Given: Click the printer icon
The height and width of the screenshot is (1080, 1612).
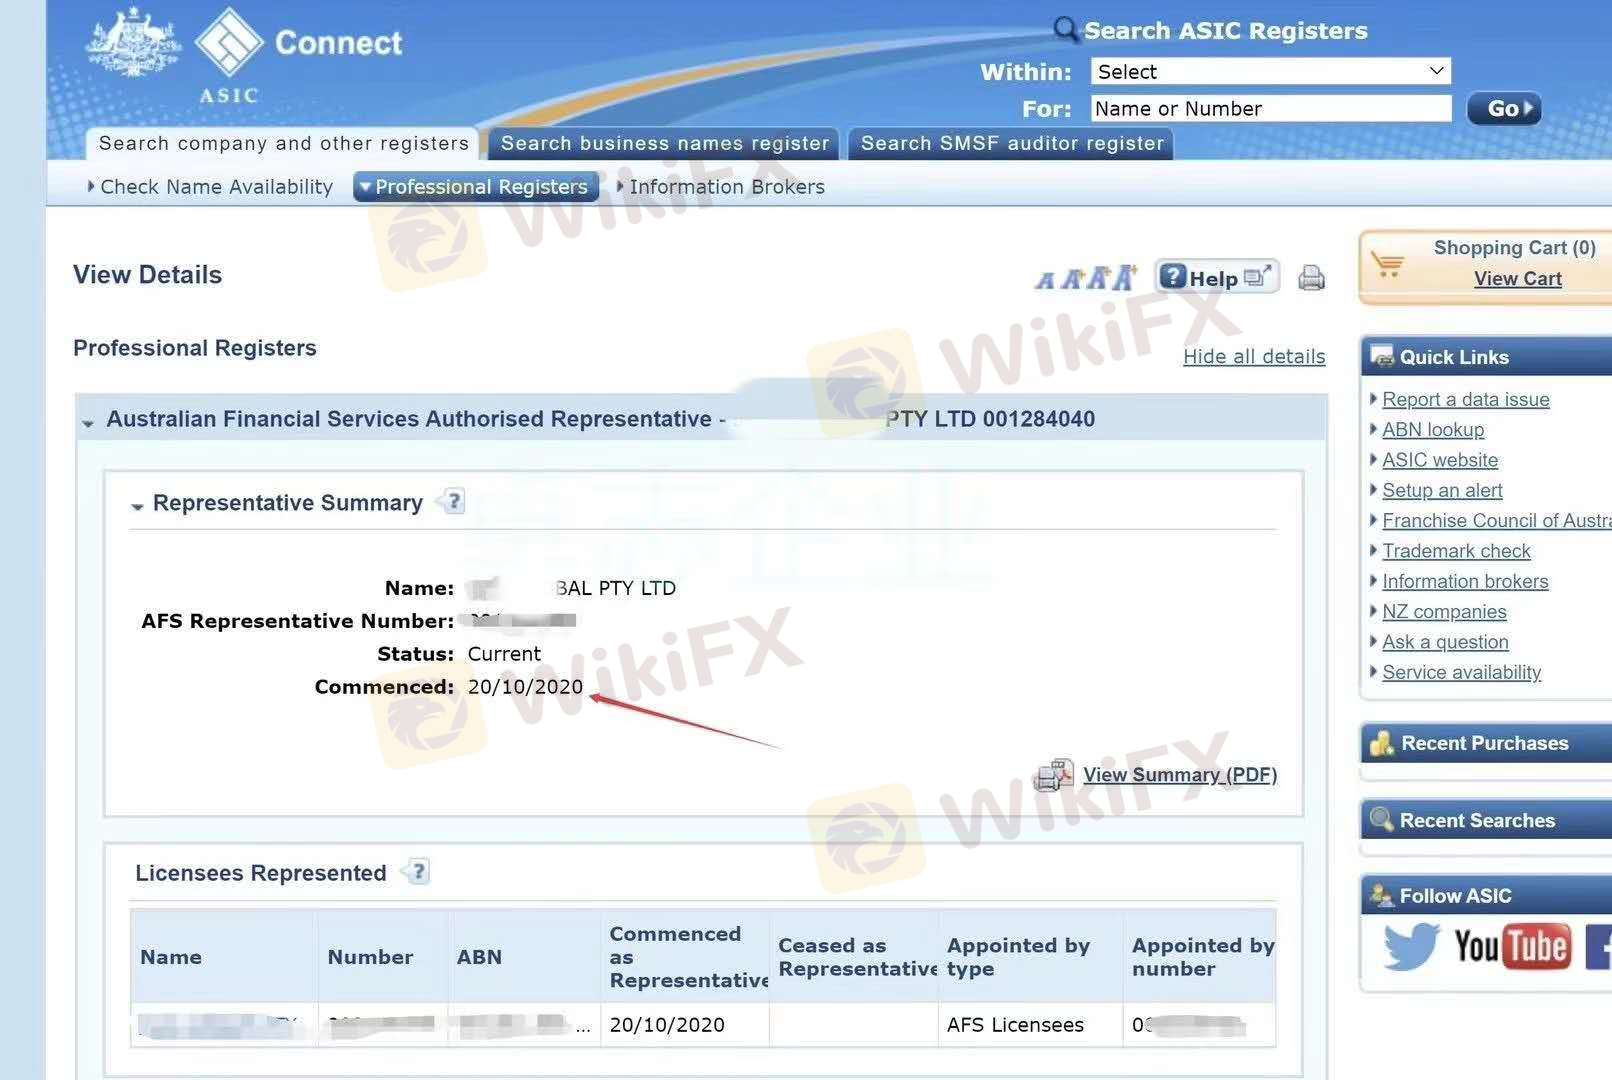Looking at the screenshot, I should [x=1311, y=278].
